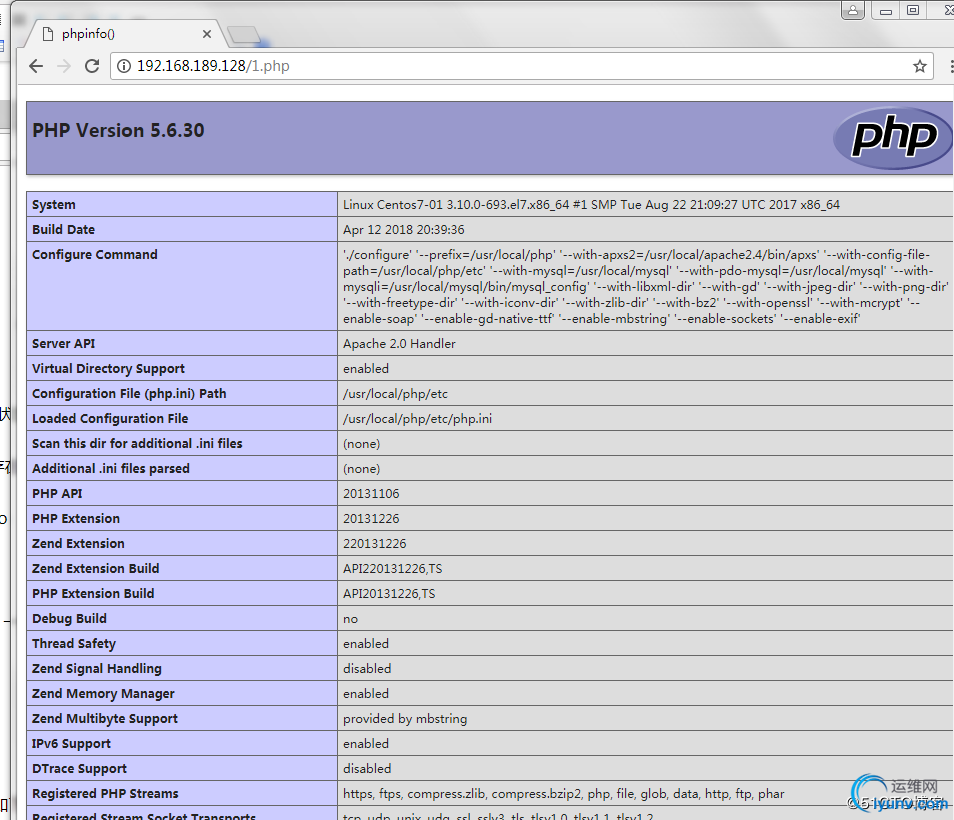
Task: Open the Chrome user profile button
Action: coord(853,10)
